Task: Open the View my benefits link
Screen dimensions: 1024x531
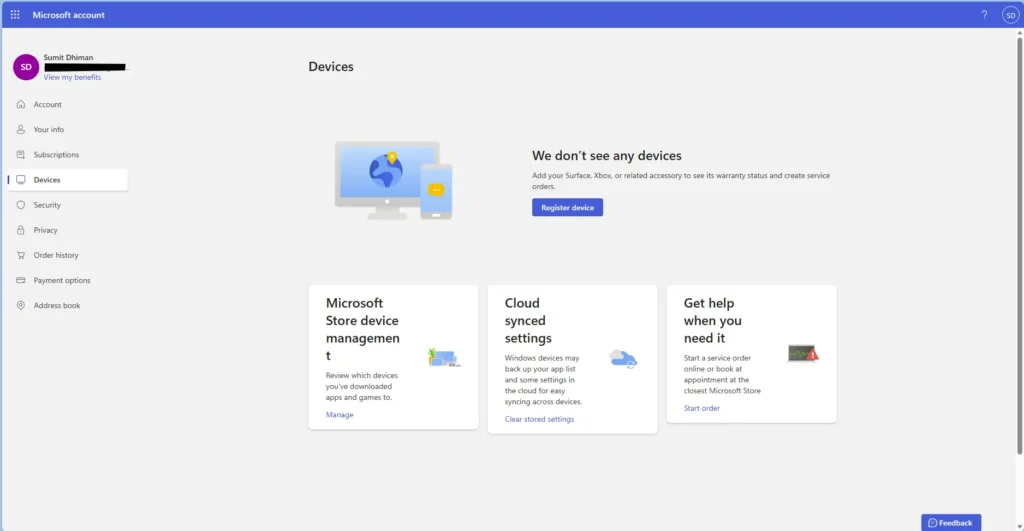Action: point(72,77)
